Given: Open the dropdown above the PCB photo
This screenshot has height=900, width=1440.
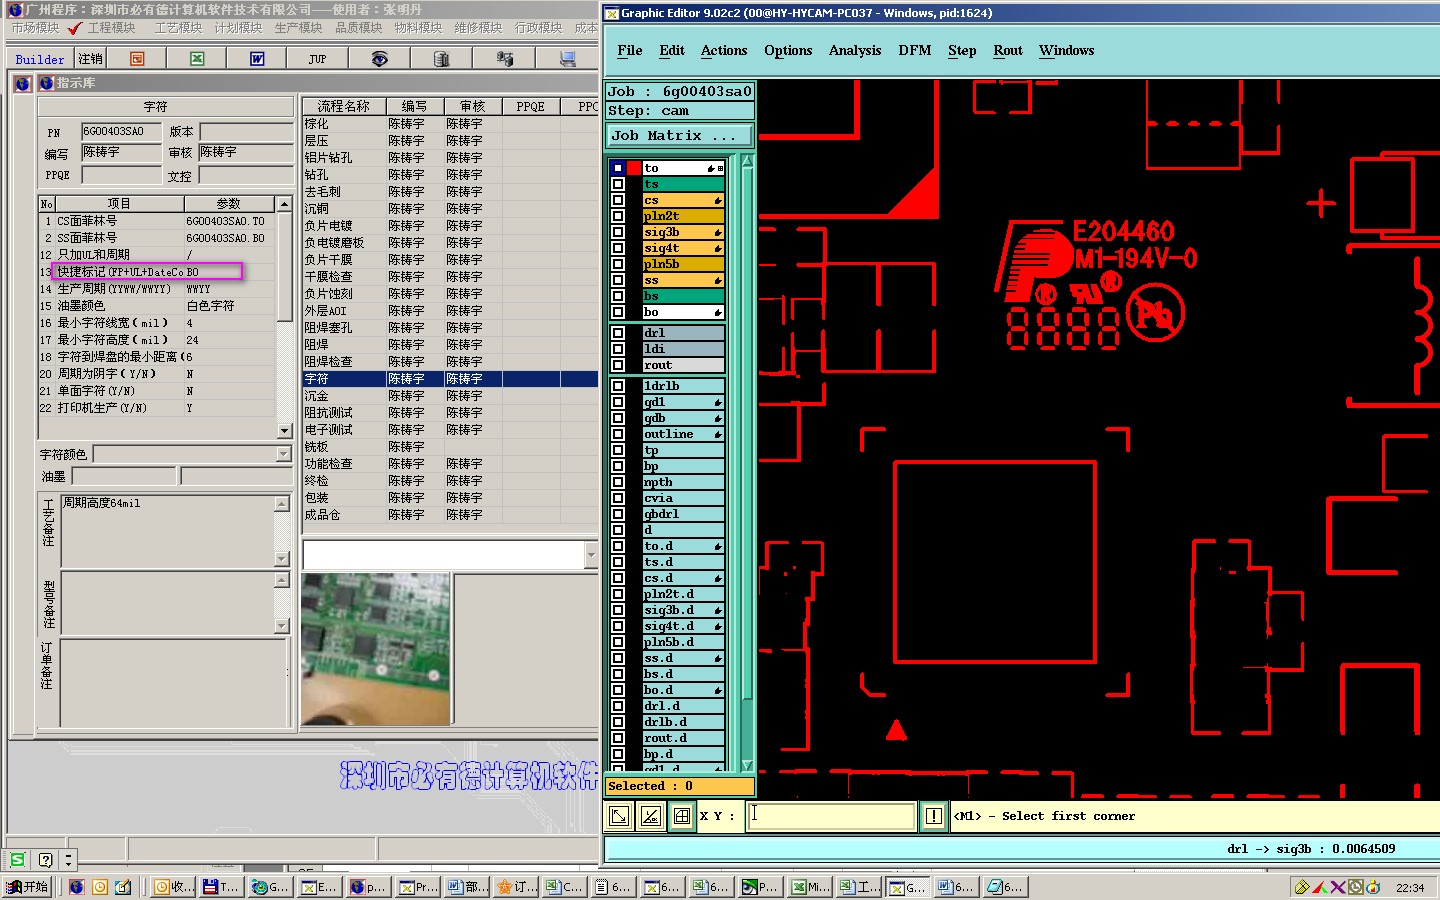Looking at the screenshot, I should 591,555.
